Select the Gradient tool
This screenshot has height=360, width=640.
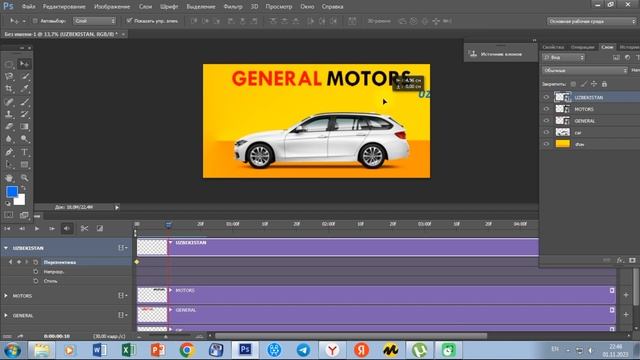(x=24, y=127)
